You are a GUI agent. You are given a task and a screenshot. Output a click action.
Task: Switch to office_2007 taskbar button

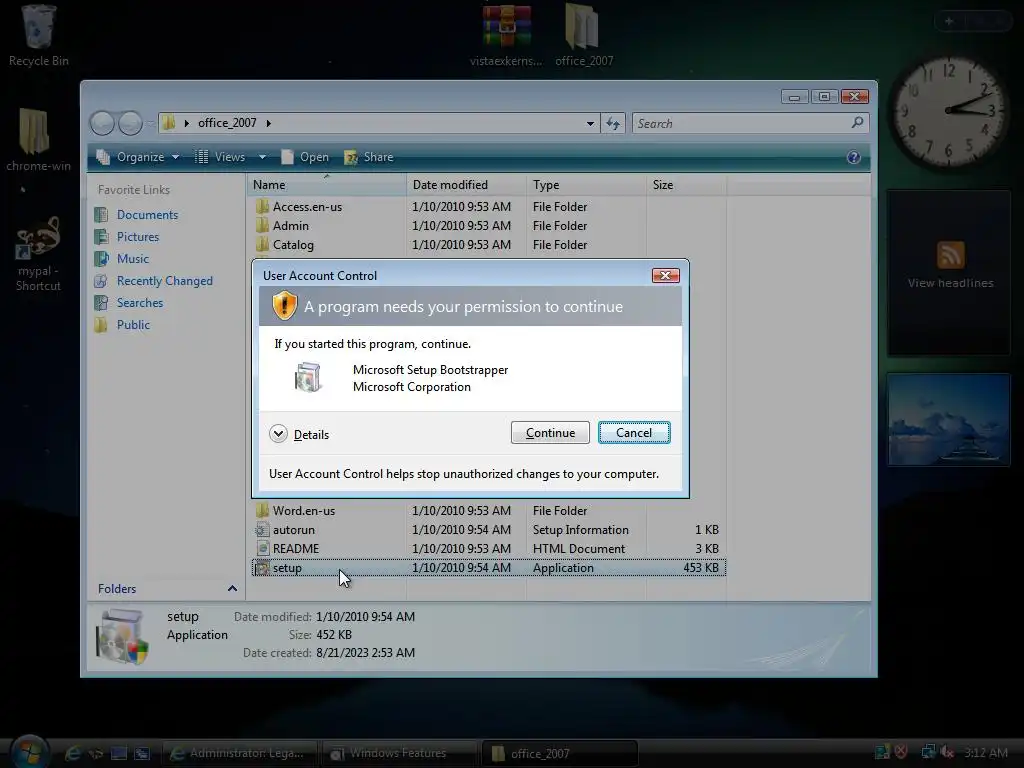point(559,753)
